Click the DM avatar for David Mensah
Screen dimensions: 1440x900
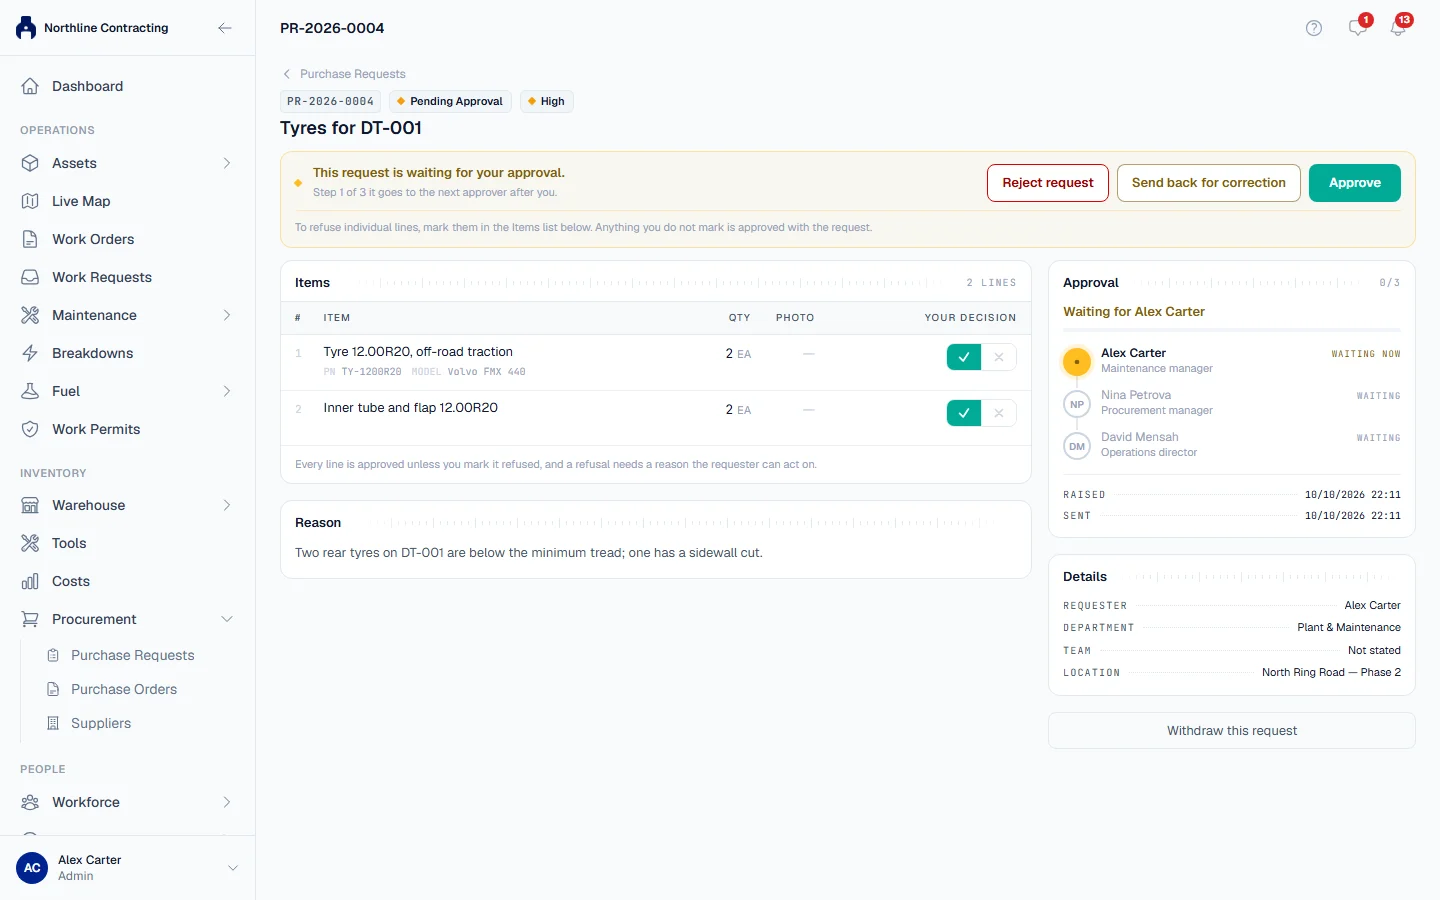[1077, 446]
